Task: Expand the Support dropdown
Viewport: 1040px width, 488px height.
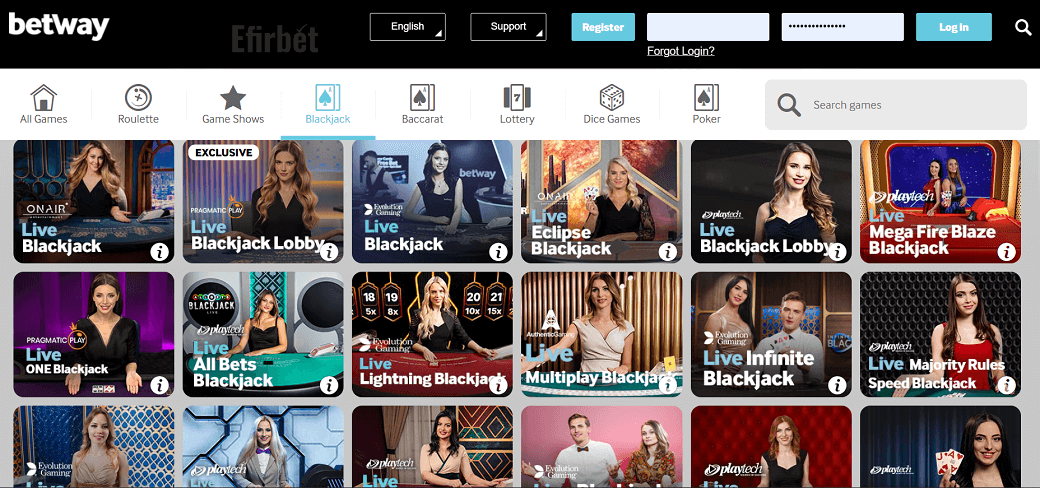Action: point(509,27)
